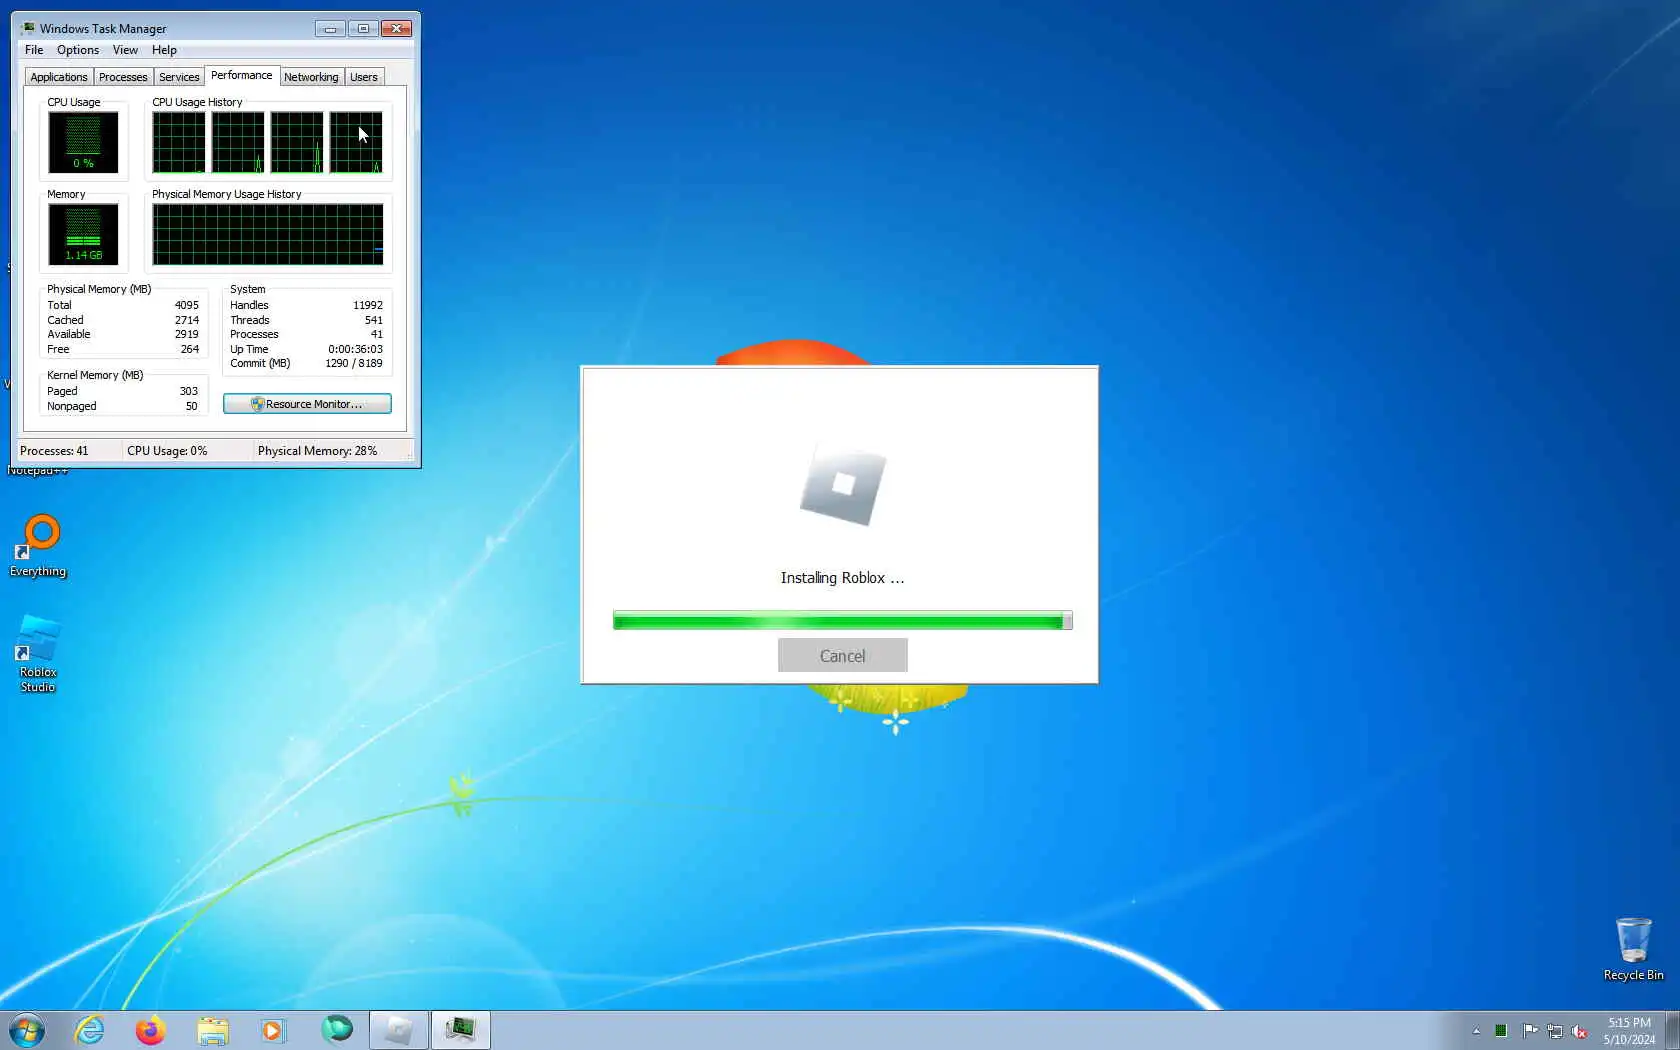Open the network tray icon
Viewport: 1680px width, 1050px height.
pyautogui.click(x=1555, y=1031)
